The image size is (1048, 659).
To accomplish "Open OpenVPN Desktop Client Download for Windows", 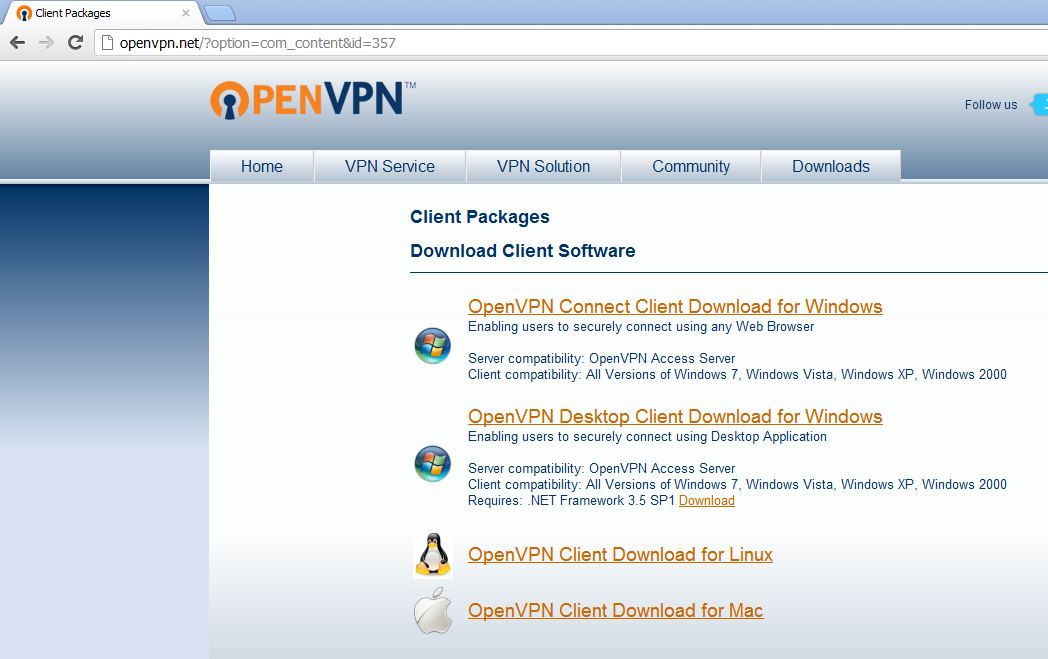I will (675, 416).
